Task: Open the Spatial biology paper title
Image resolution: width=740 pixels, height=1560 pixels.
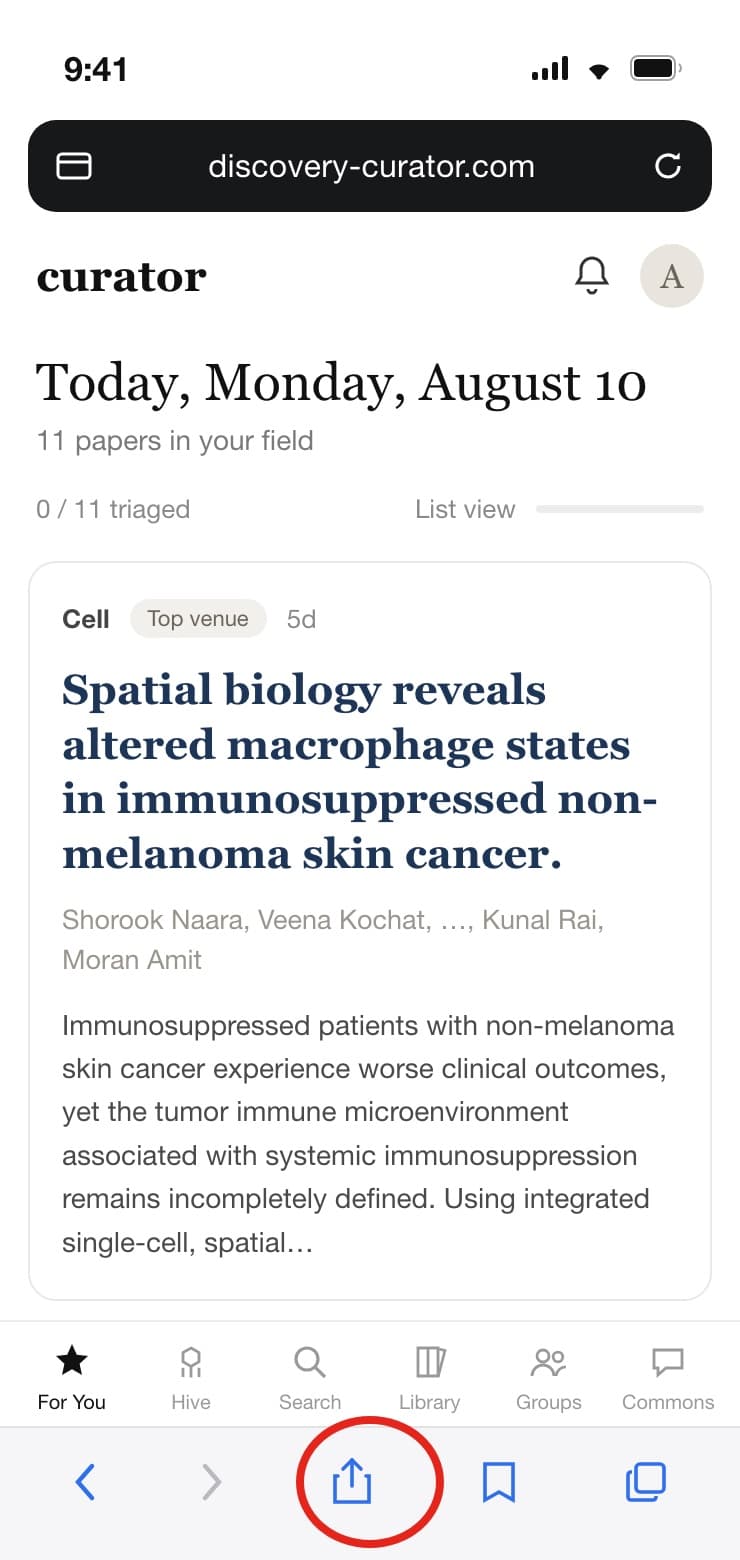Action: [x=360, y=772]
